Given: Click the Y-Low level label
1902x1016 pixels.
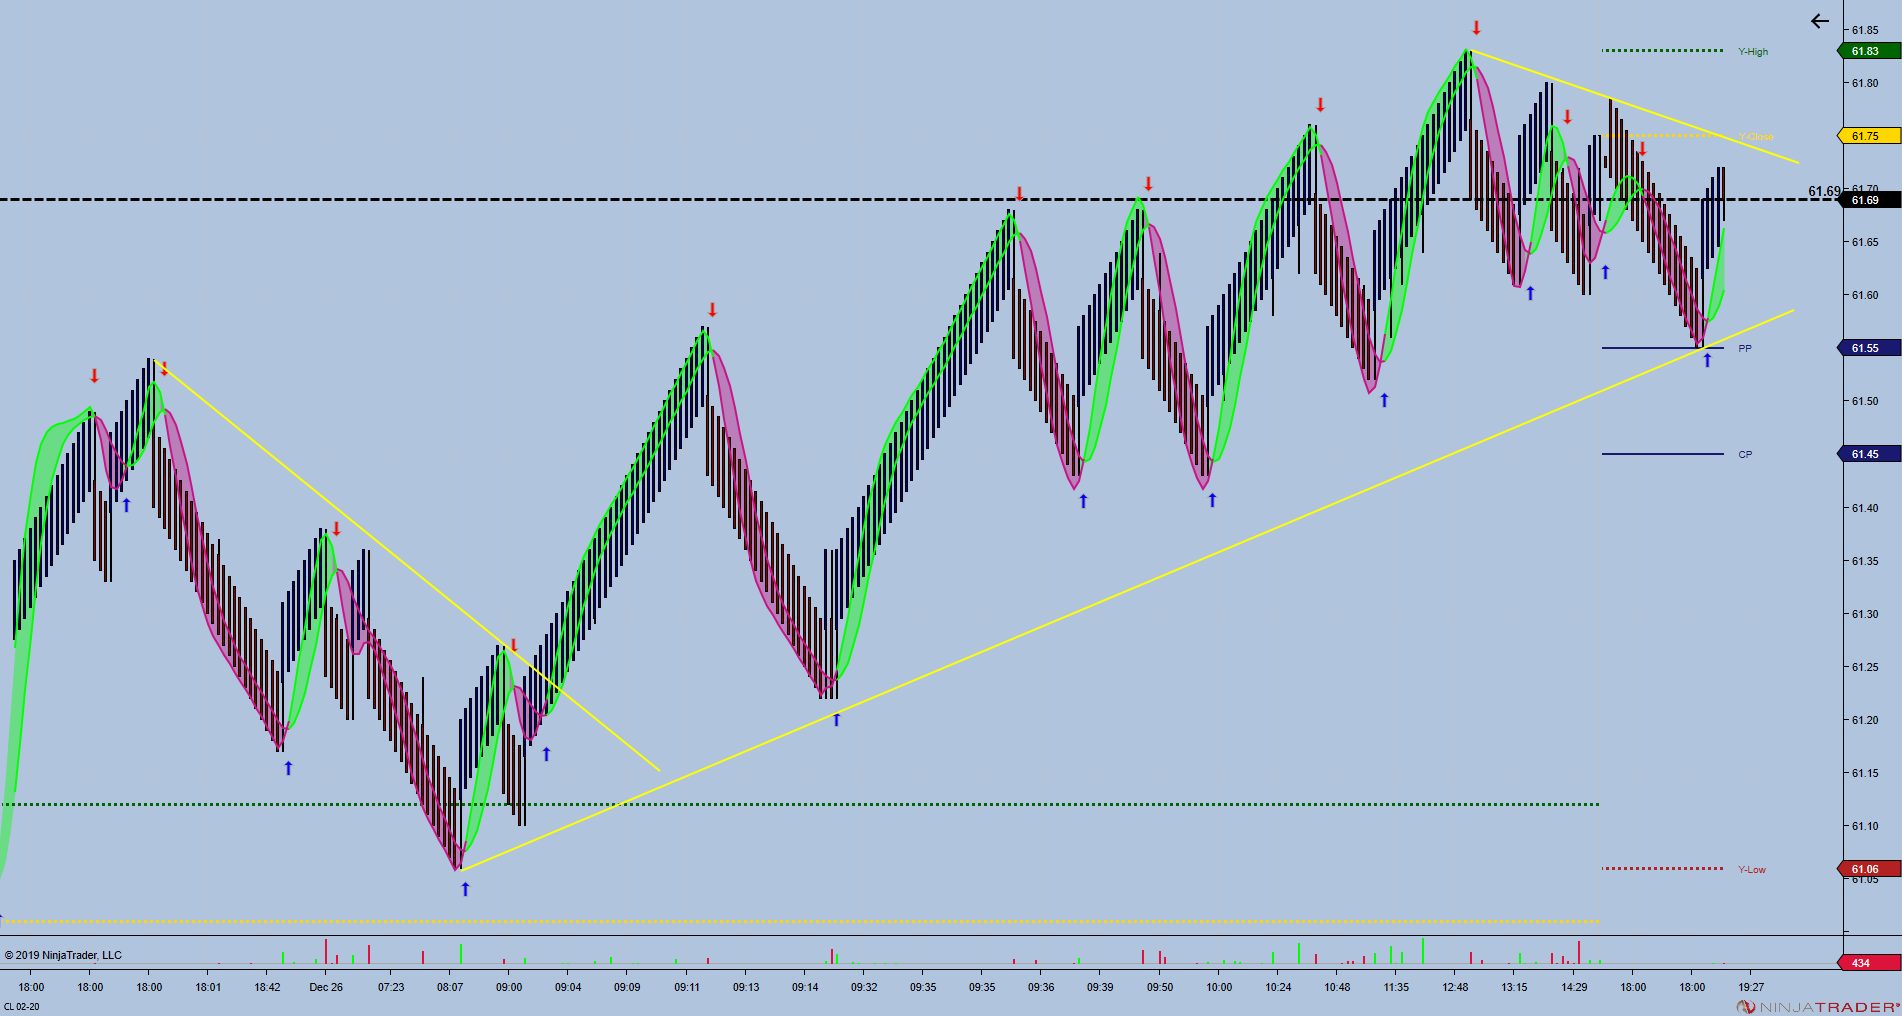Looking at the screenshot, I should [x=1752, y=870].
